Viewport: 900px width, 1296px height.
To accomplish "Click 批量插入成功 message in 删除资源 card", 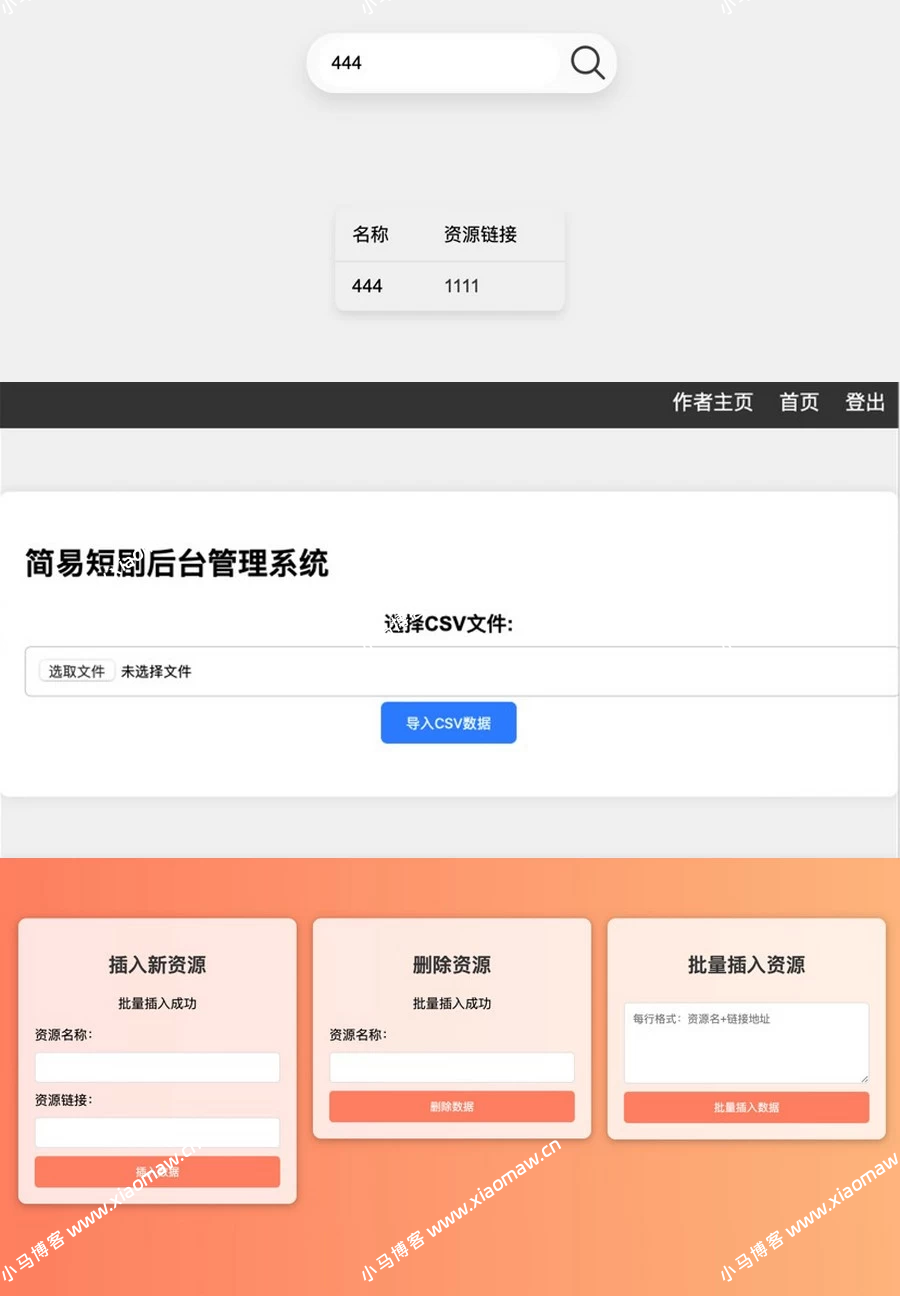I will pos(452,1003).
